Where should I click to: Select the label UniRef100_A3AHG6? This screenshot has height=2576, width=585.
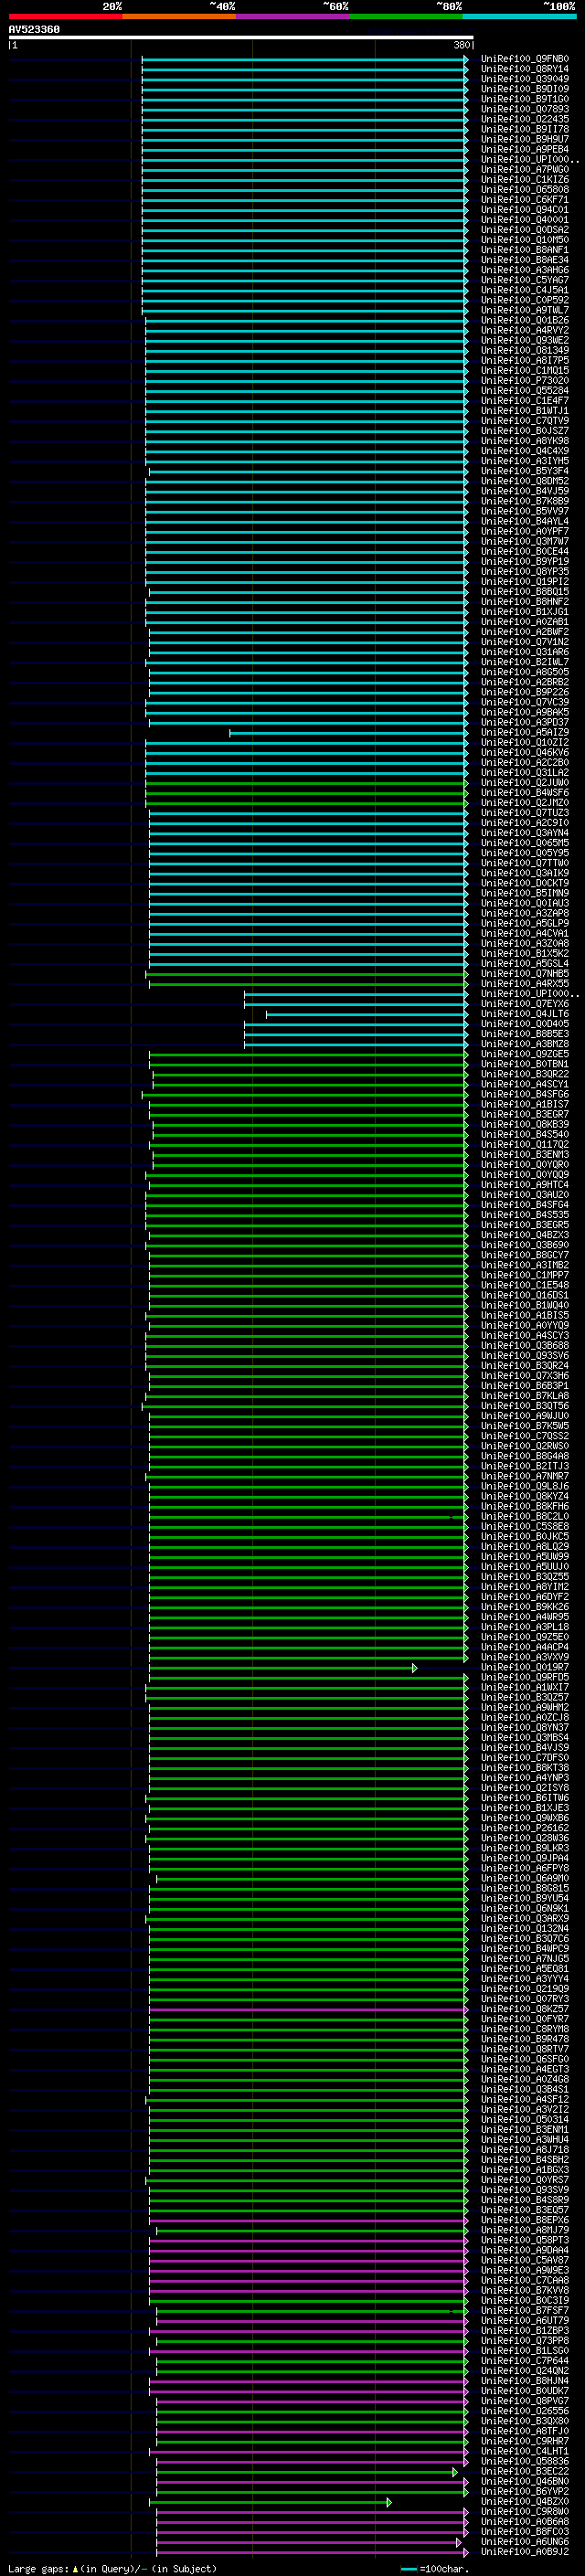(525, 270)
